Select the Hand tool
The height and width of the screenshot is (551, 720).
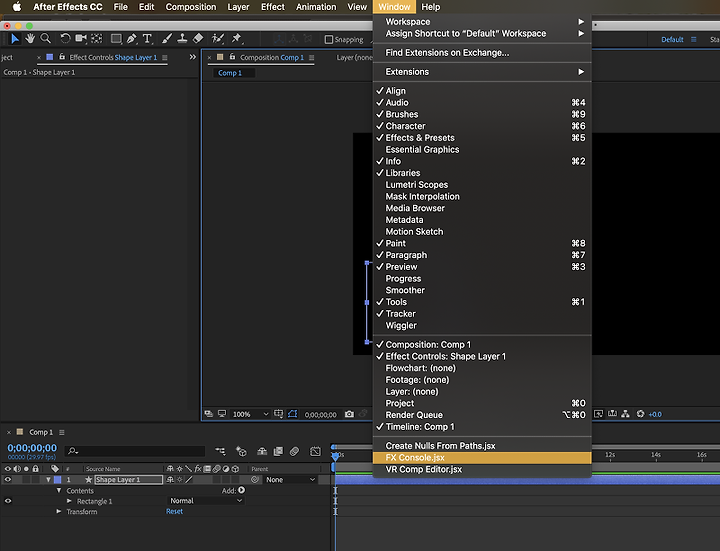[x=30, y=39]
